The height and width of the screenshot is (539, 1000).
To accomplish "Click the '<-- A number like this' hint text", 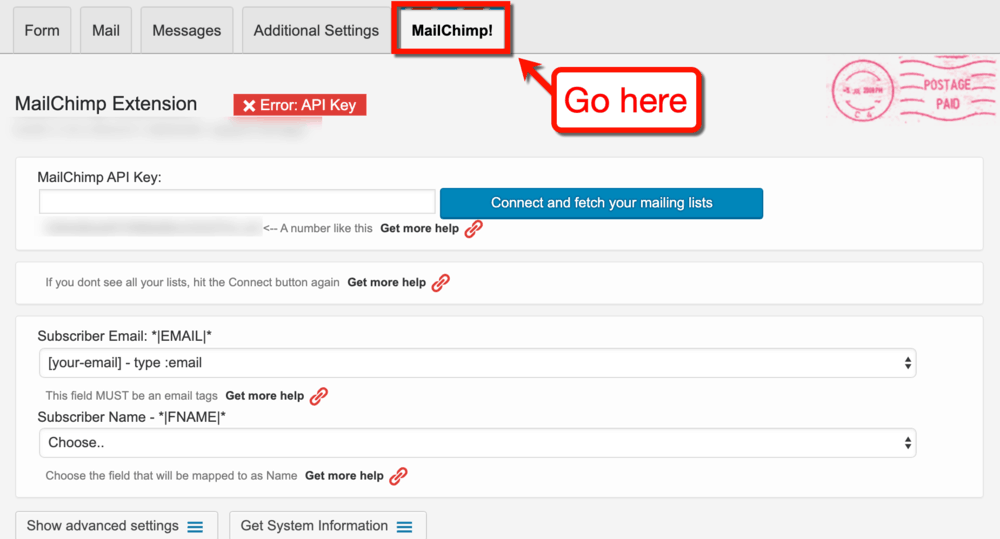I will (318, 228).
